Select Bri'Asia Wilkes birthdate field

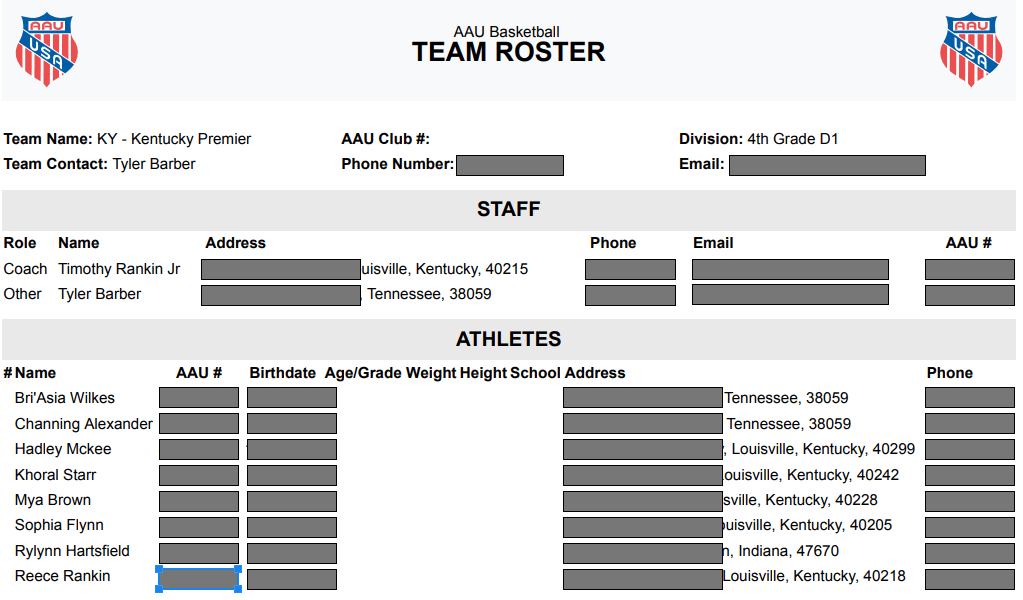[291, 397]
